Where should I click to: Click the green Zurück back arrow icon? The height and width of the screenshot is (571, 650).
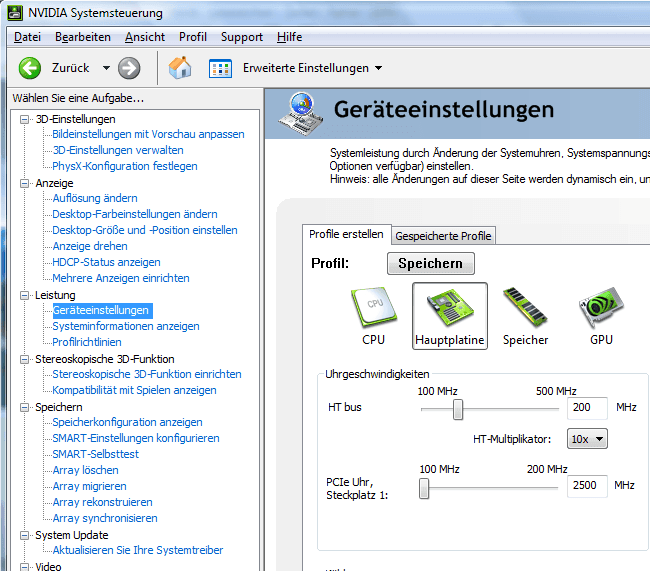[x=30, y=68]
